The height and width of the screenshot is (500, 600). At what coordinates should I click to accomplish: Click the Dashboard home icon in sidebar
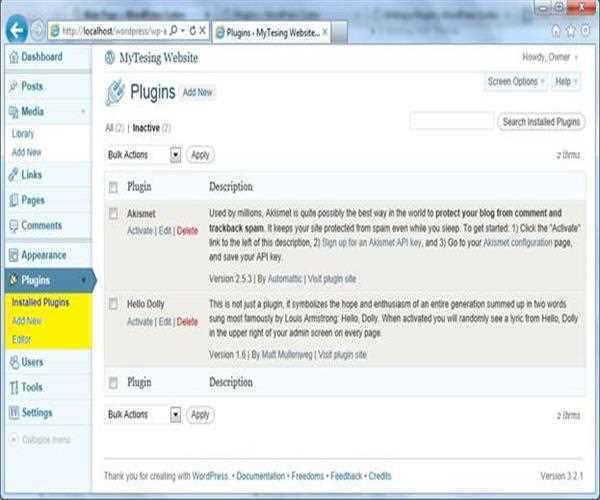pyautogui.click(x=12, y=59)
